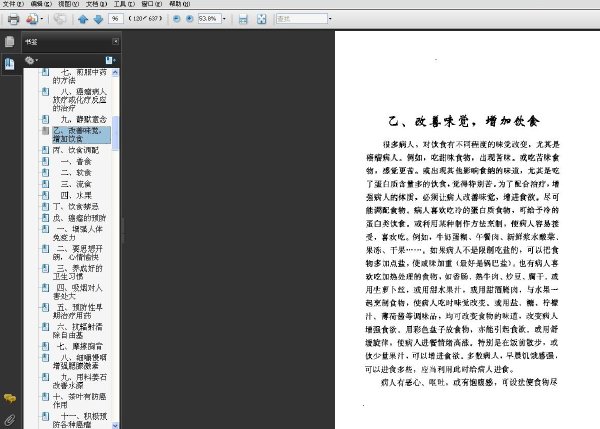Click the Find search box in toolbar
This screenshot has width=600, height=429.
coord(302,18)
